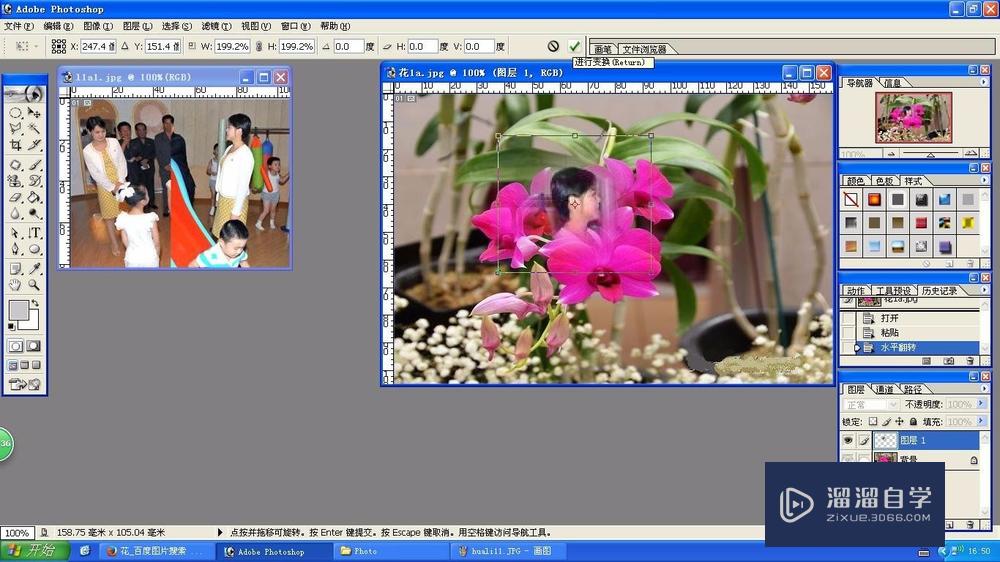Select the Pen tool

(x=16, y=249)
